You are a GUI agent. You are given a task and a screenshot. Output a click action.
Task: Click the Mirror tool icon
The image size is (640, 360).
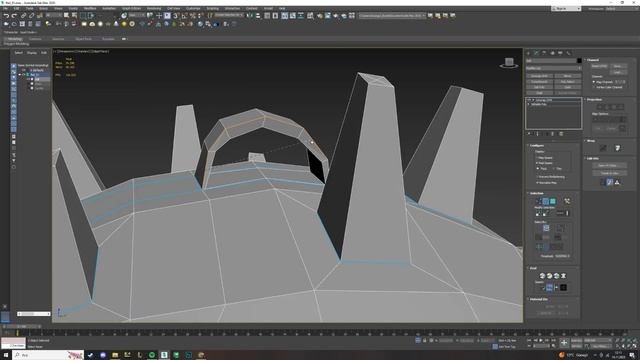coord(249,16)
